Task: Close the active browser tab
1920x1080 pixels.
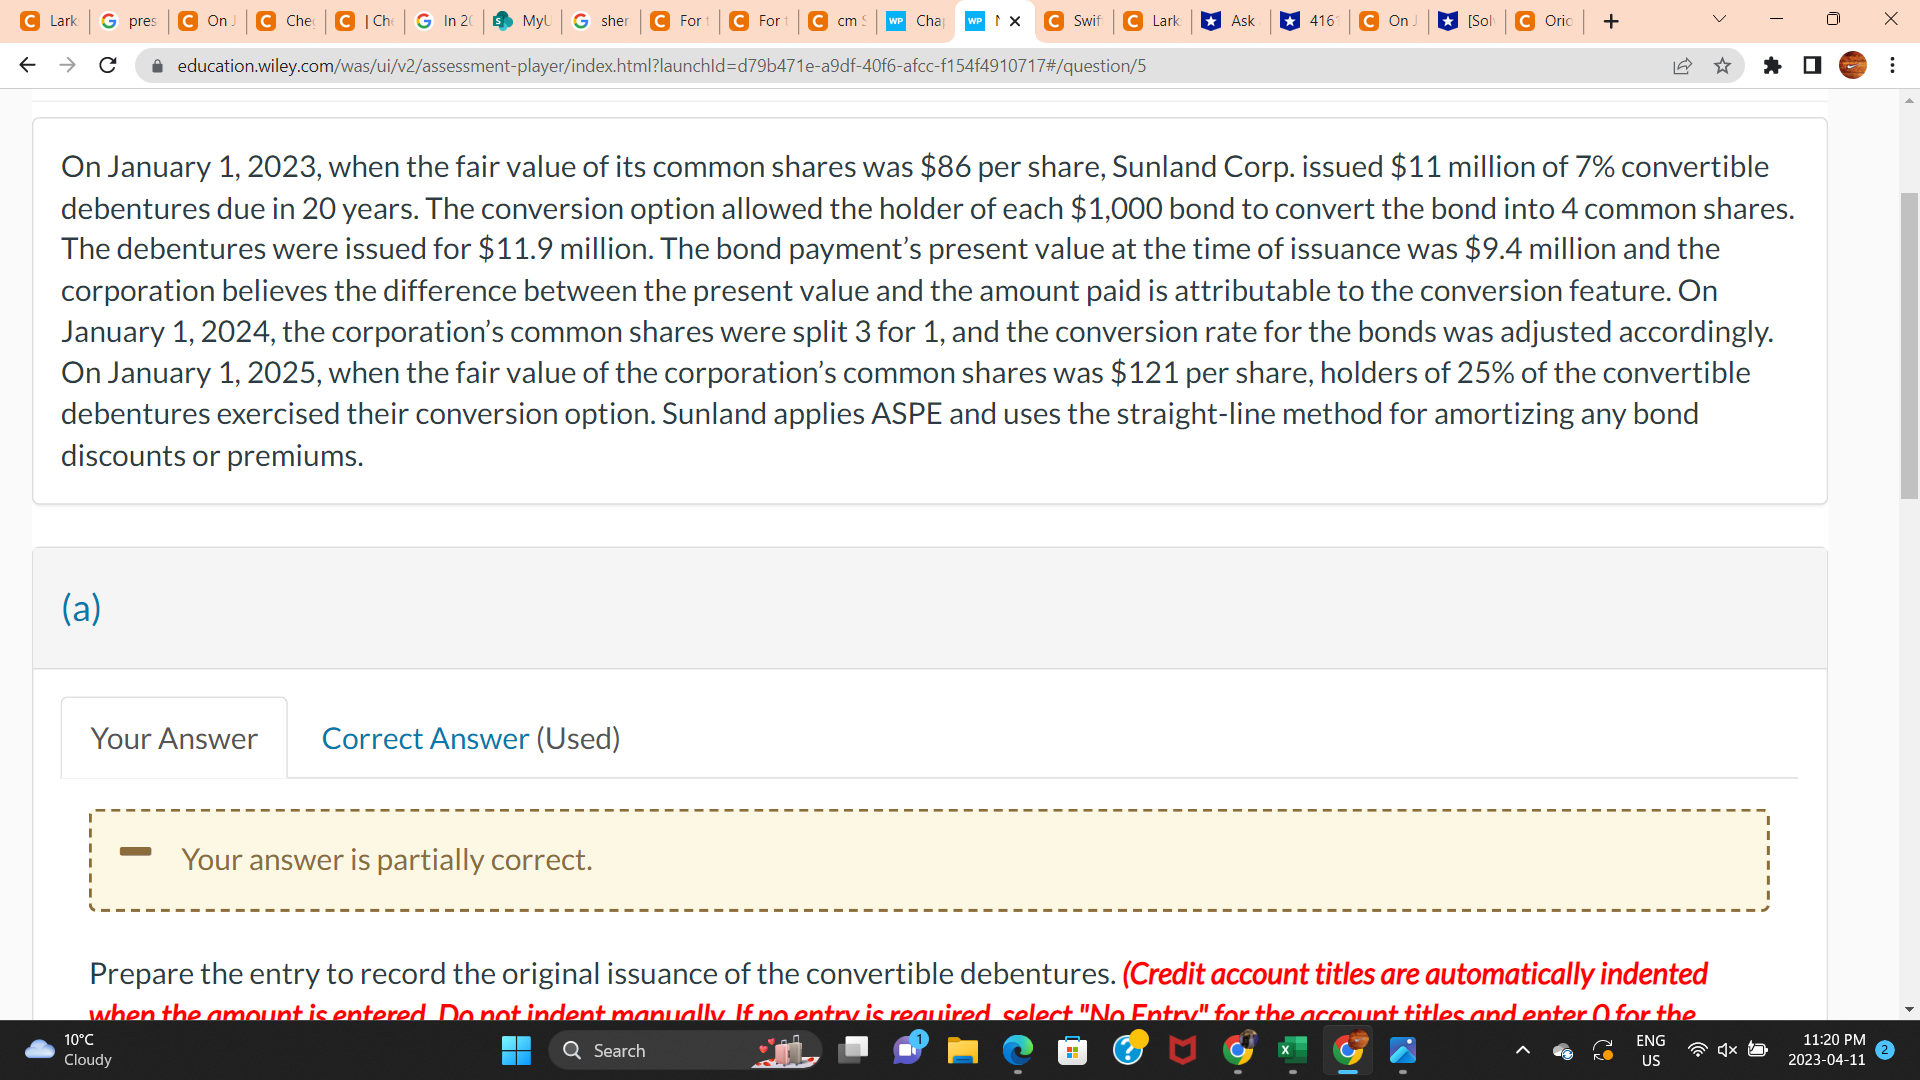Action: (x=1015, y=21)
